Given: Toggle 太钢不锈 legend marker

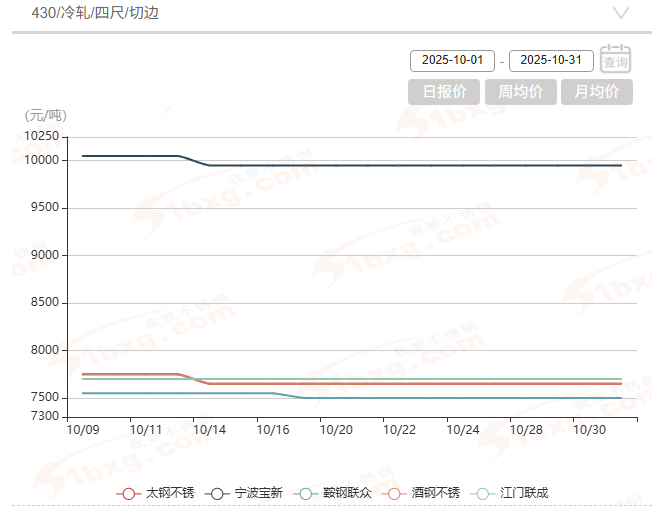Looking at the screenshot, I should coord(127,493).
